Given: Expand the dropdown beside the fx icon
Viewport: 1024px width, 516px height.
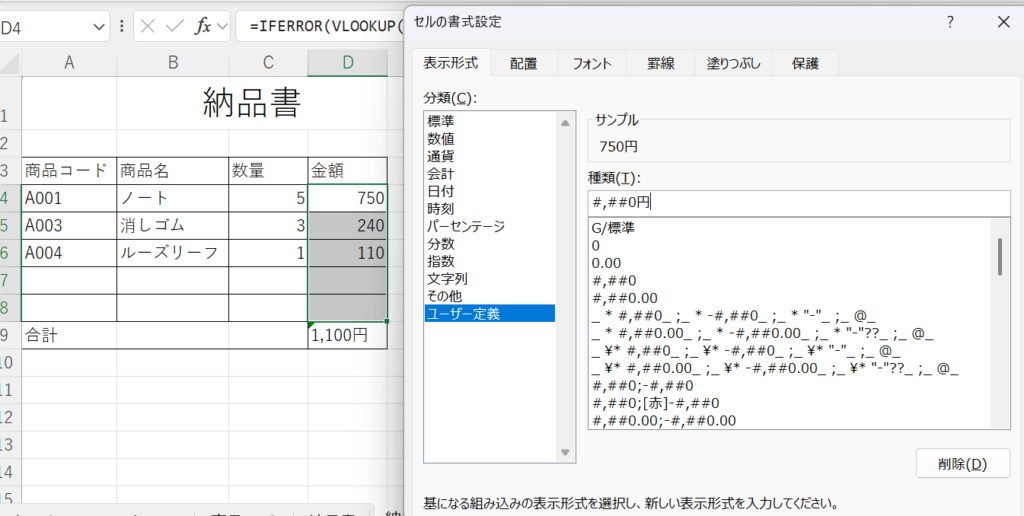Looking at the screenshot, I should 222,27.
